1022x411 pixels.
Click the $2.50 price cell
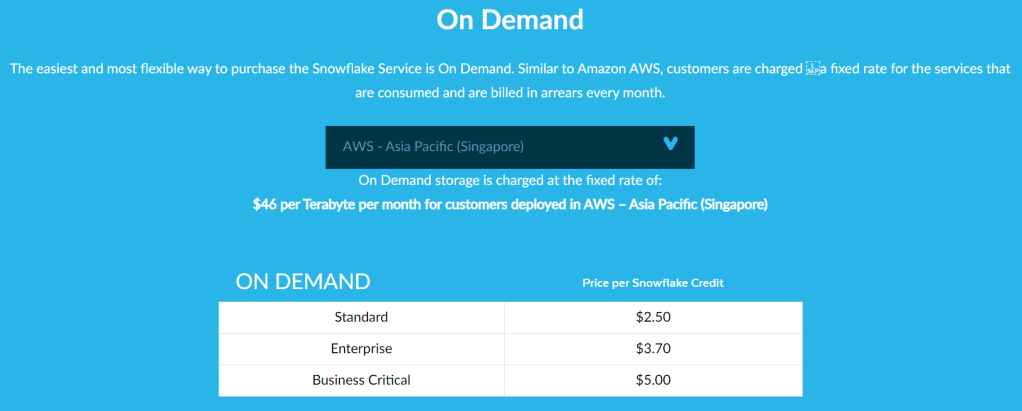click(x=652, y=317)
